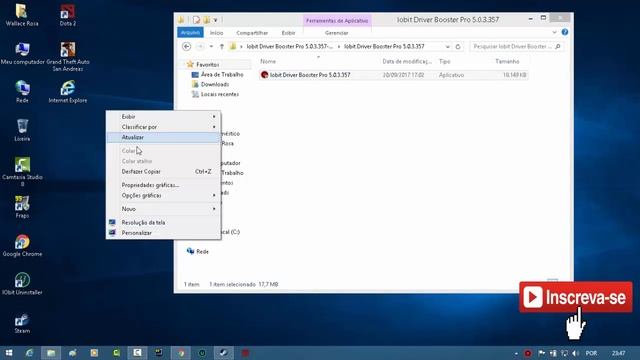Switch to the Exibir ribbon tab

point(288,33)
